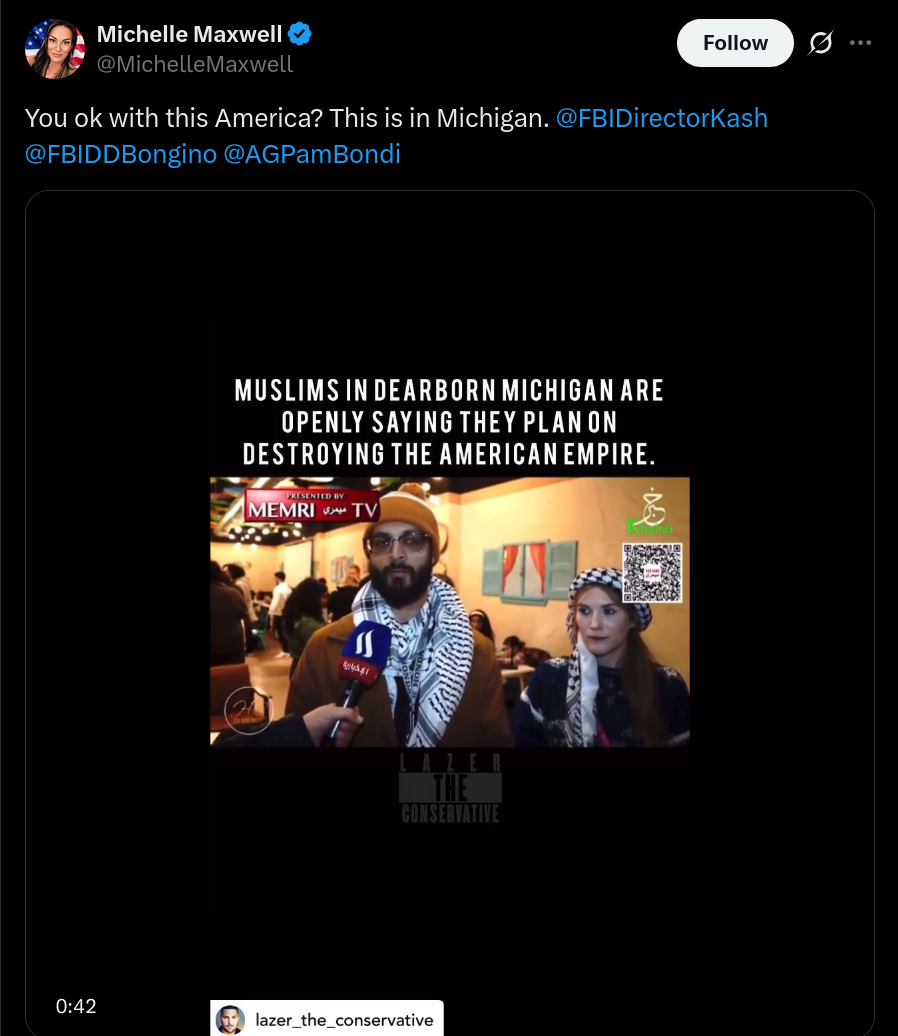Click the Michelle Maxwell display name
The image size is (898, 1036).
click(x=190, y=34)
